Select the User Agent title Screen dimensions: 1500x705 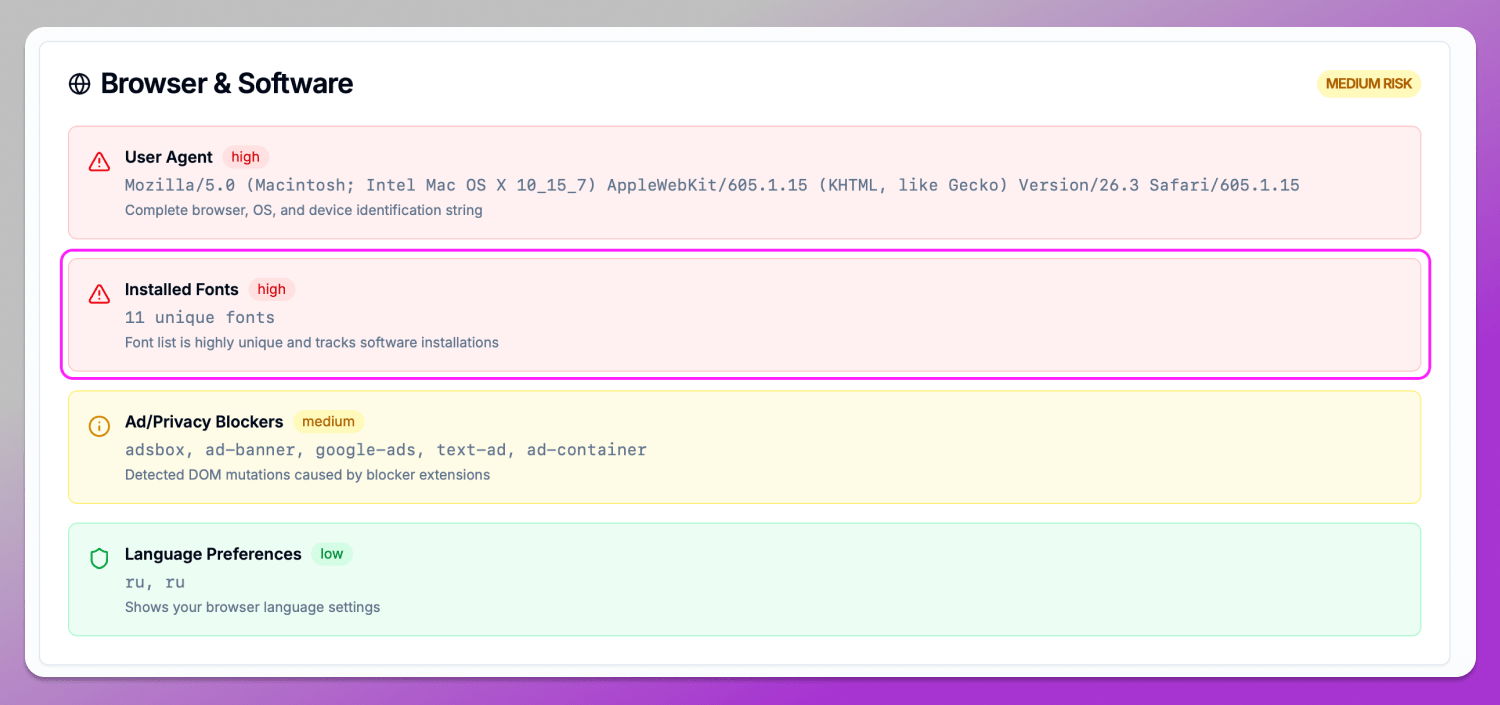[168, 157]
